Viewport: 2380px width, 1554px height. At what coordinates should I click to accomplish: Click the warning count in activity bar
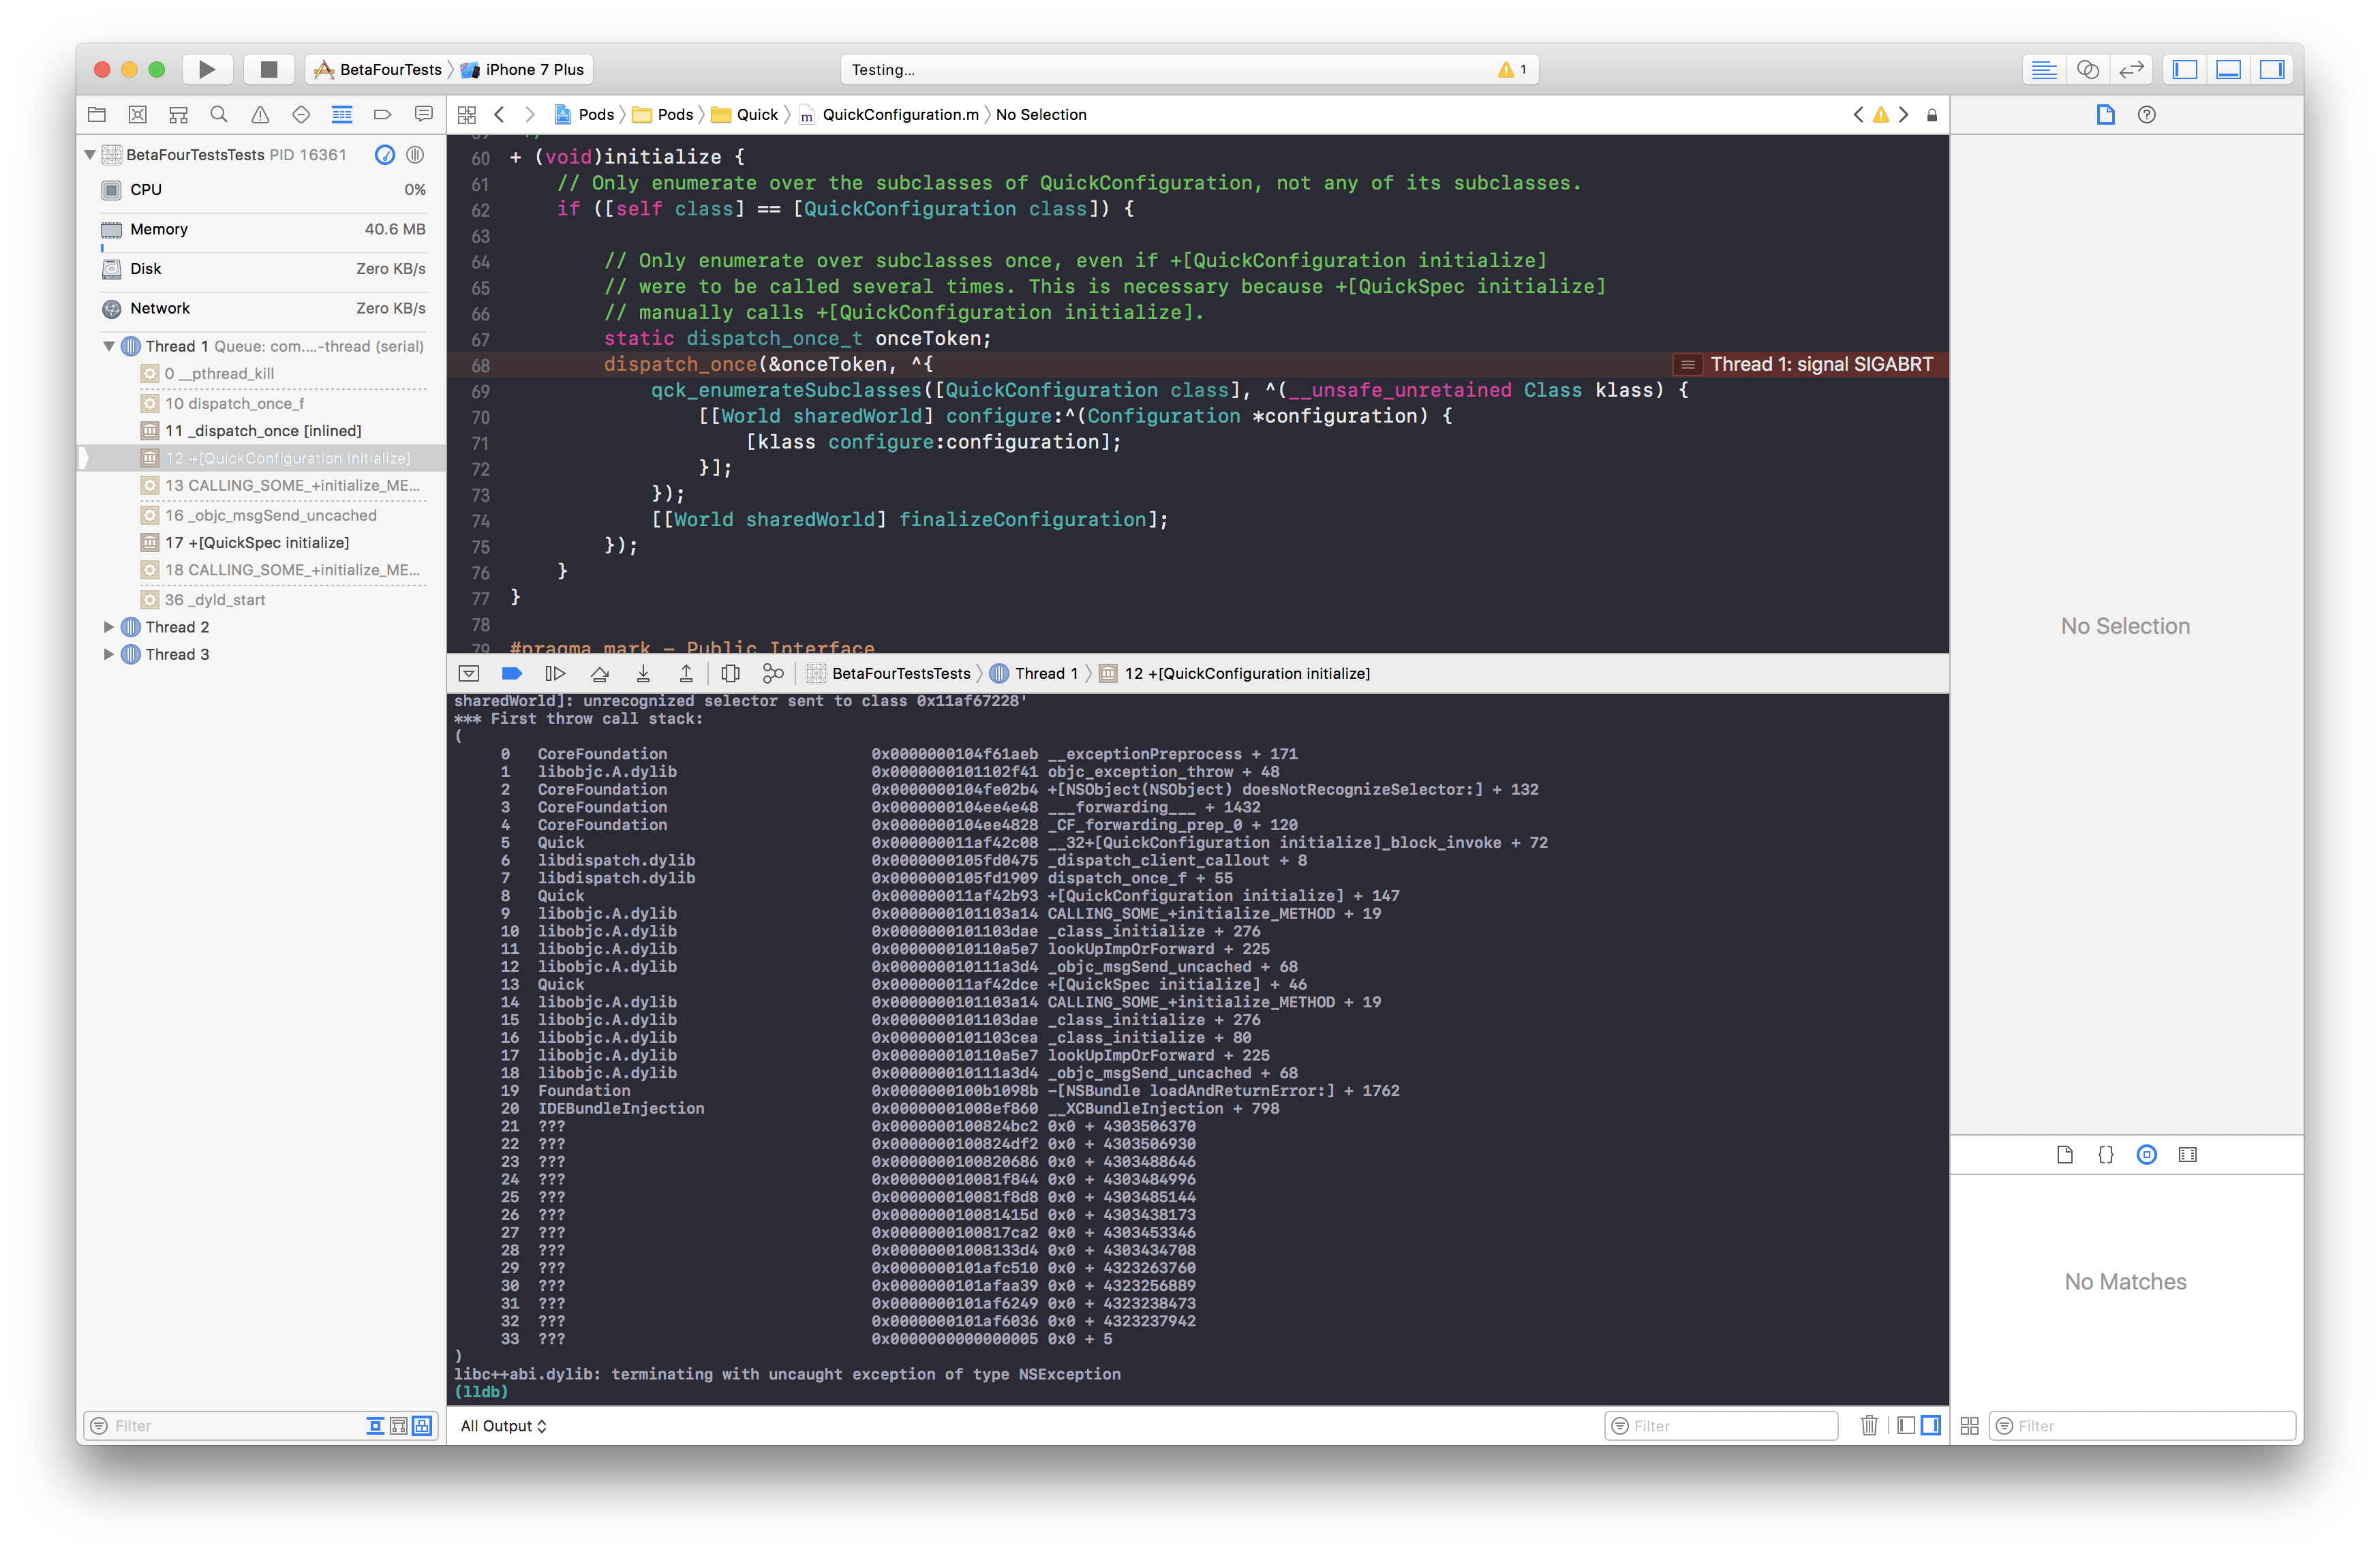pyautogui.click(x=1512, y=69)
